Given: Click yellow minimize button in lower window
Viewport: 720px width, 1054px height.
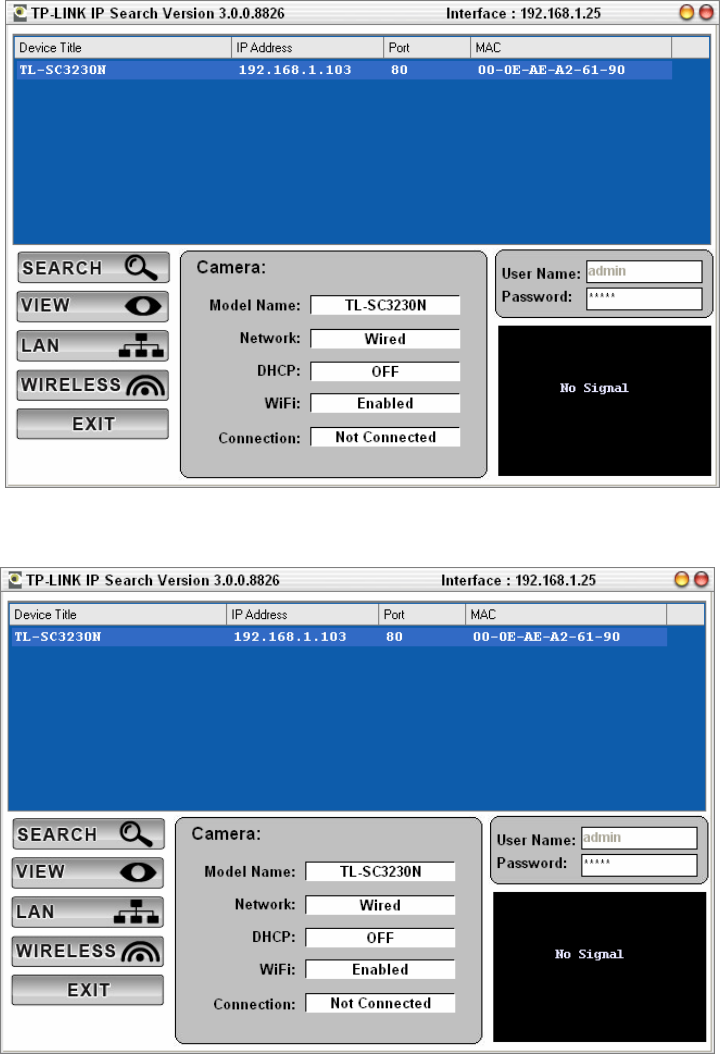Looking at the screenshot, I should tap(682, 579).
